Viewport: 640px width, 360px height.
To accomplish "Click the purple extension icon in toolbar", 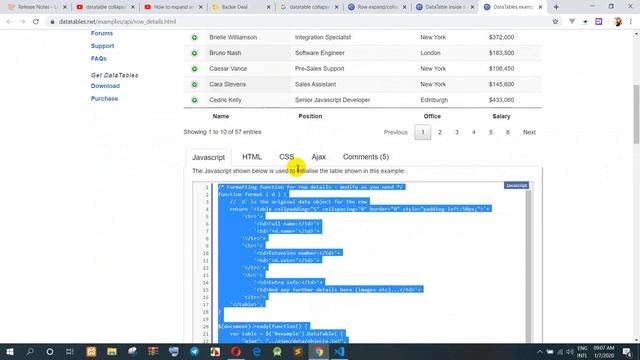I will (599, 22).
